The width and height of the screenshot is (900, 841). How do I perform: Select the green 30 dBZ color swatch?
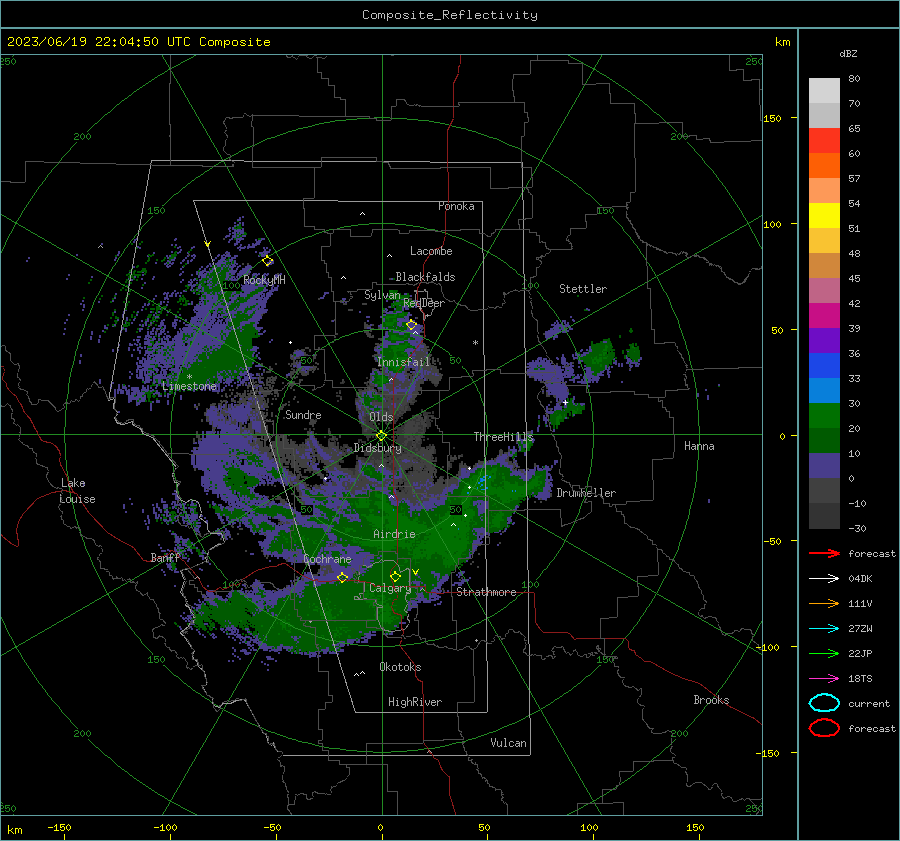tap(824, 415)
